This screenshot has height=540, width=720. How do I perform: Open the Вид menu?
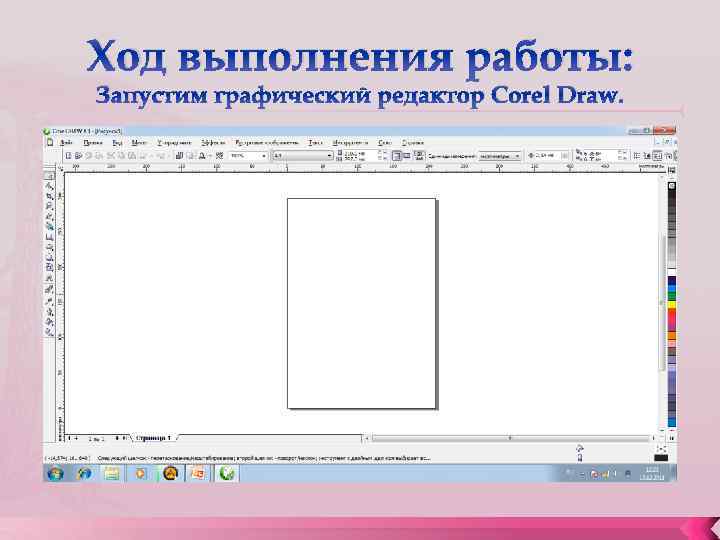[x=118, y=142]
